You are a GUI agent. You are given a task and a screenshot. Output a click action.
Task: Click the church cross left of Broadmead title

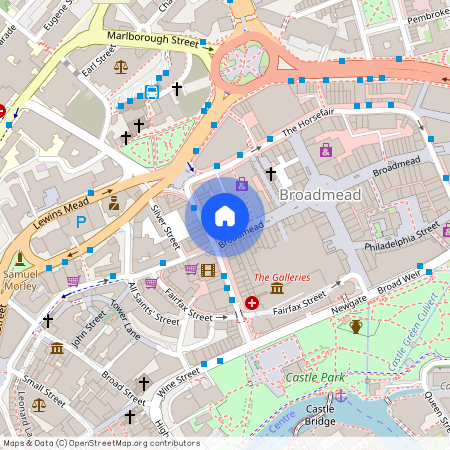(x=271, y=174)
